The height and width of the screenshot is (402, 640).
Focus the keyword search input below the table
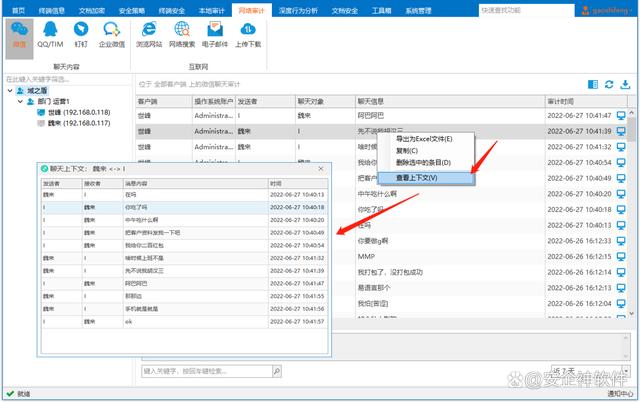pyautogui.click(x=207, y=371)
